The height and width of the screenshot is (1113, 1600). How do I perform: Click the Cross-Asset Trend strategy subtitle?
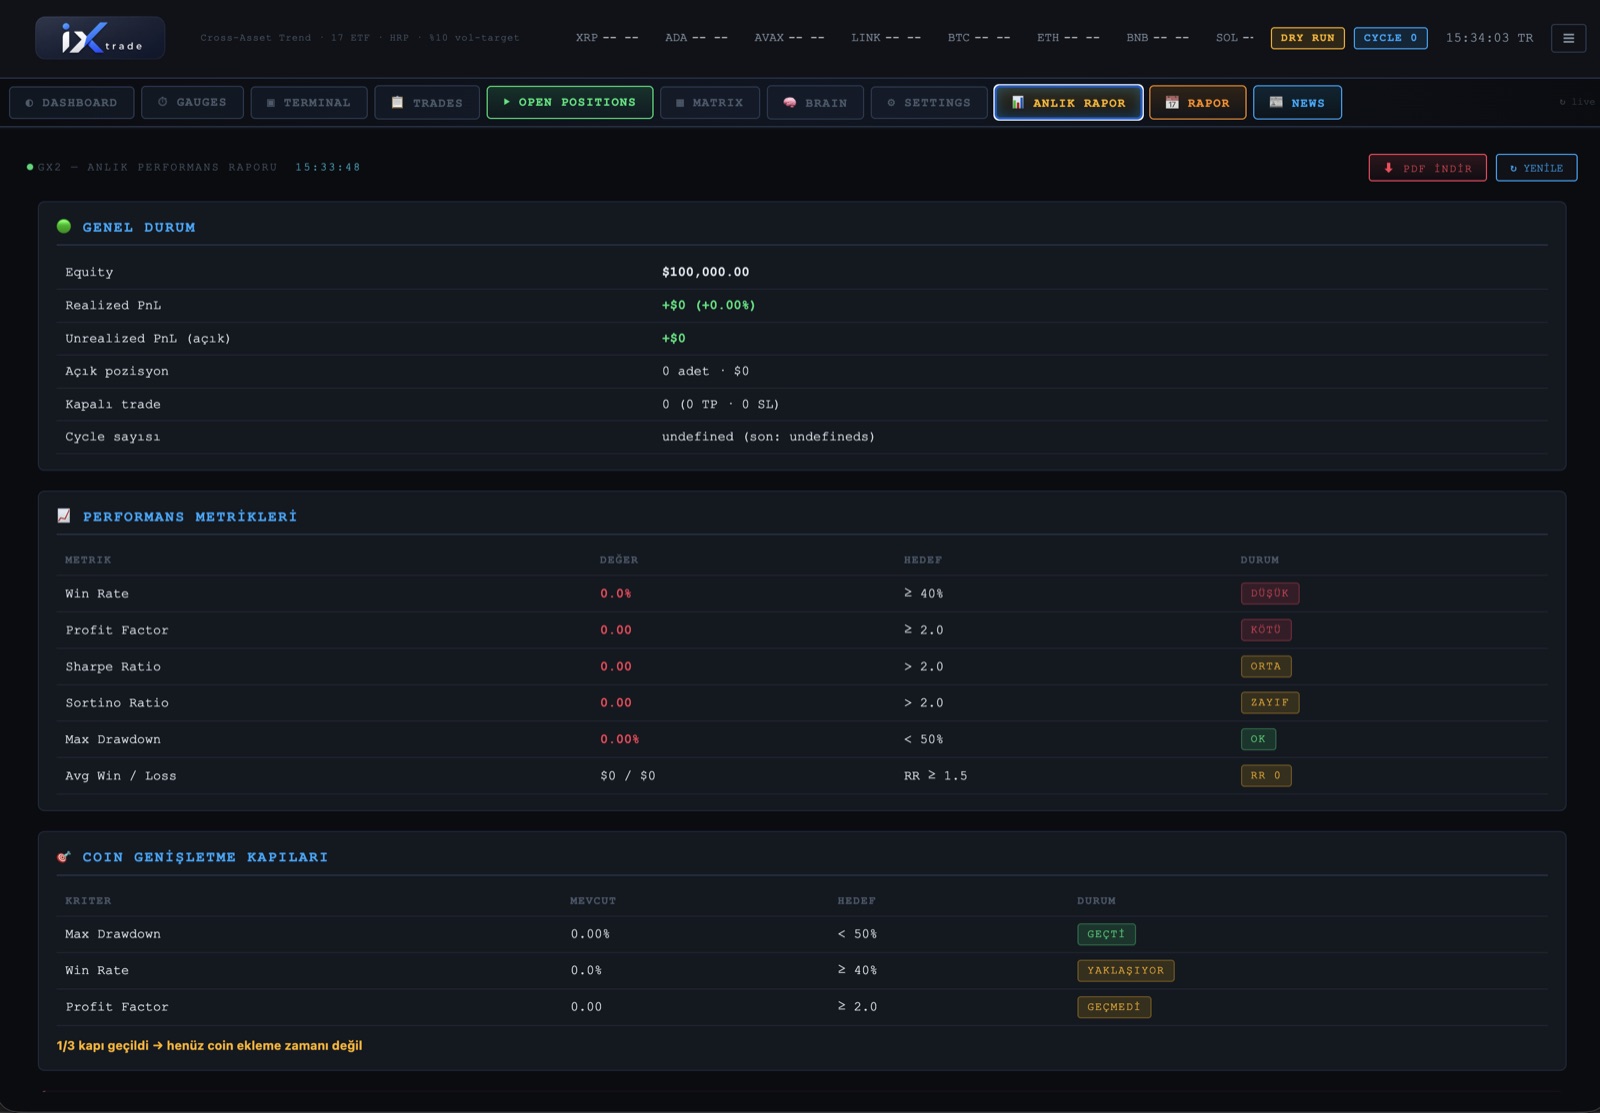360,38
